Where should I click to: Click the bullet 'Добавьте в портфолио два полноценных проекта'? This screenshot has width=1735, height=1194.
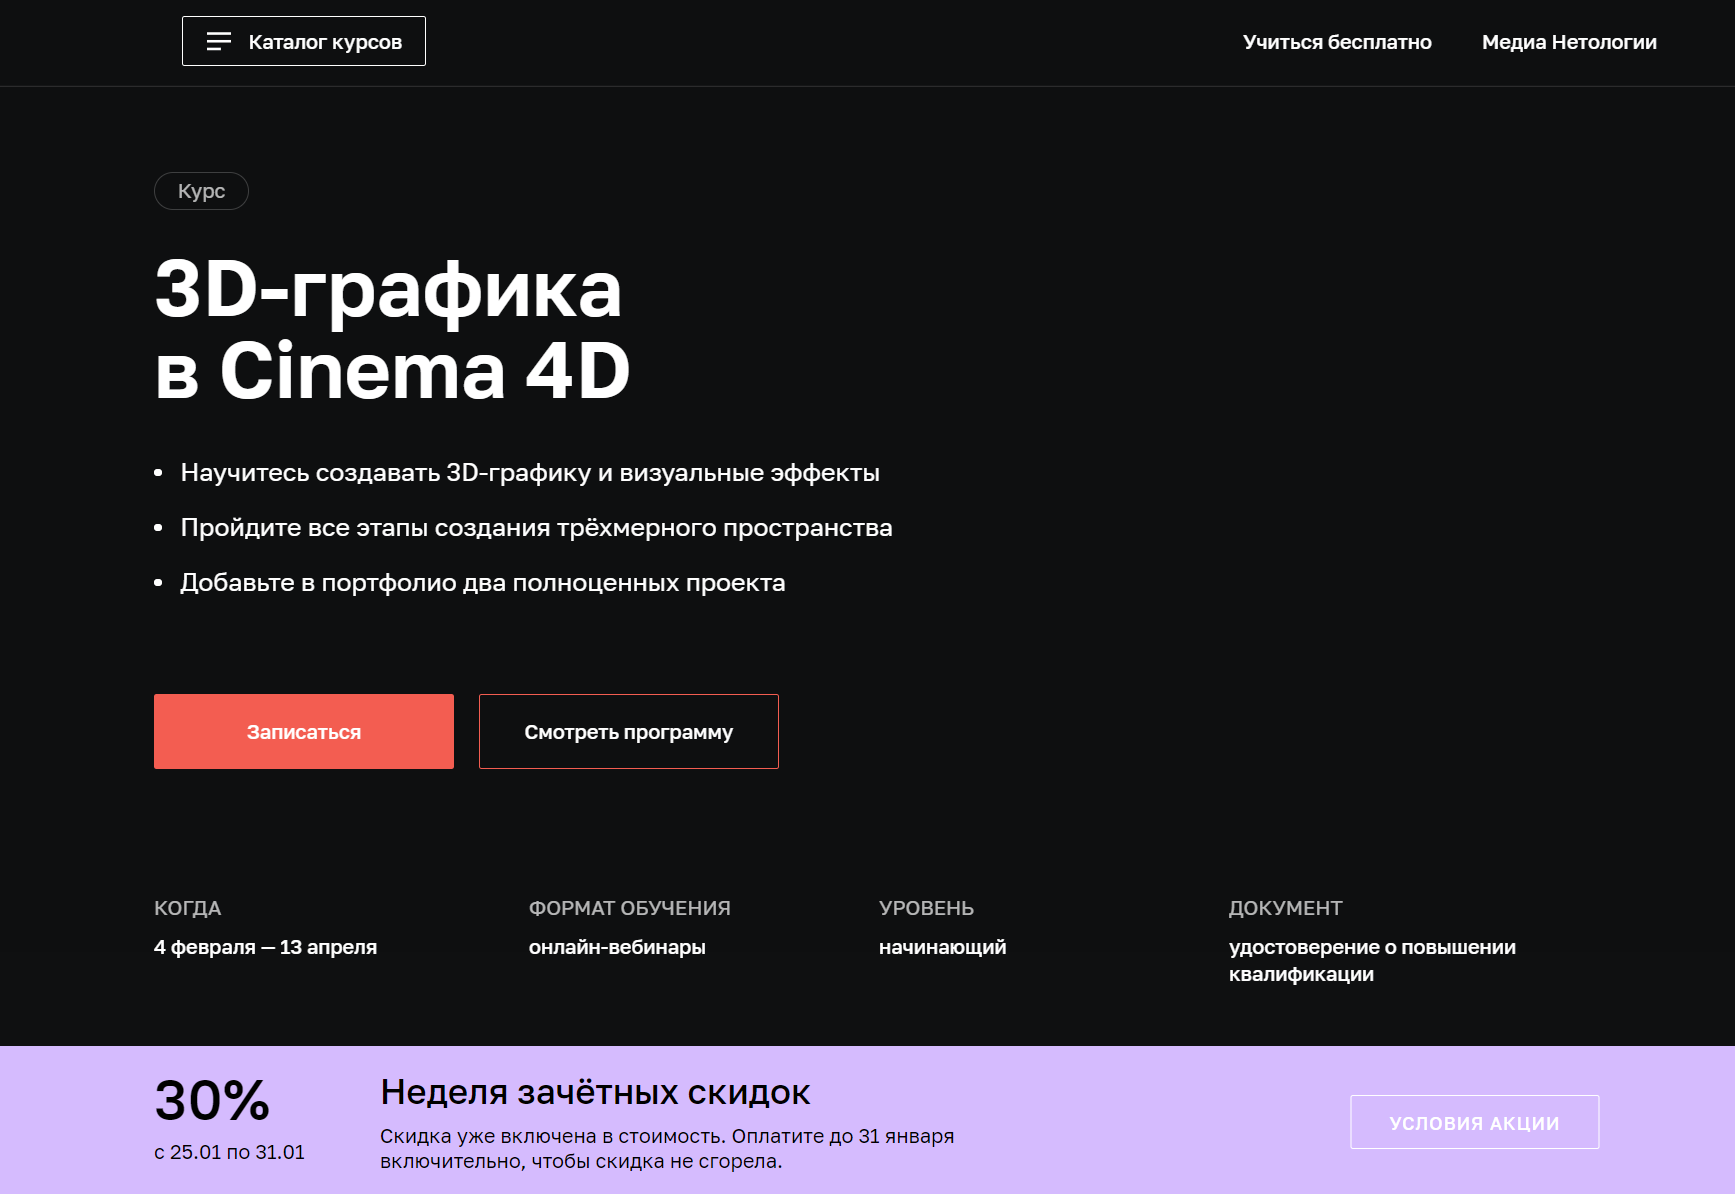[483, 582]
